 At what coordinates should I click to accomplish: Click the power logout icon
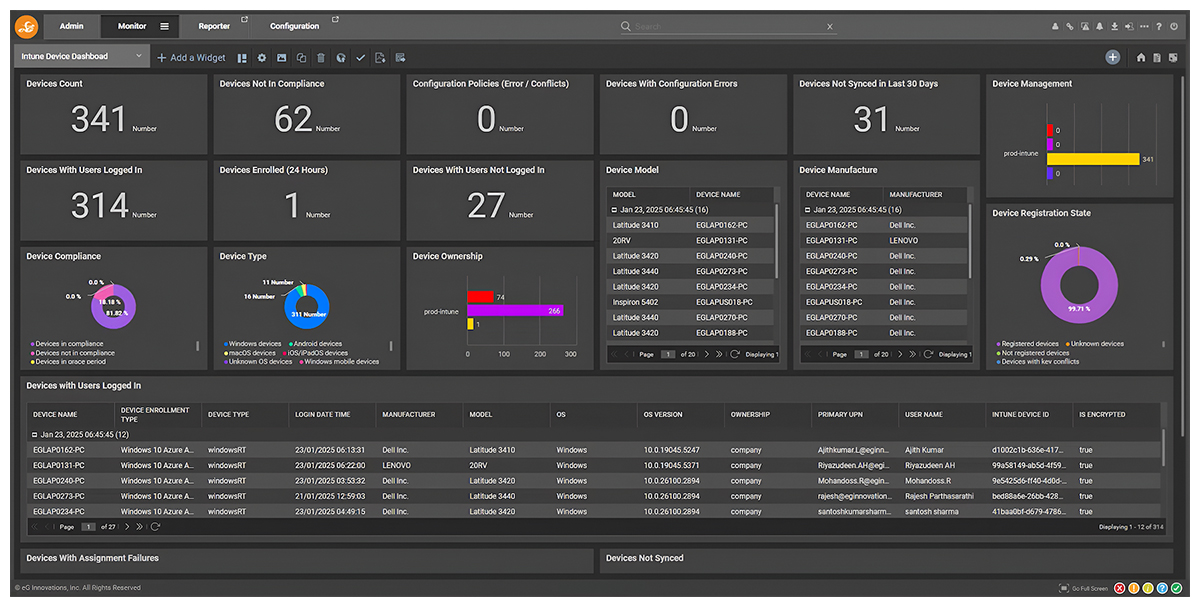(1174, 27)
